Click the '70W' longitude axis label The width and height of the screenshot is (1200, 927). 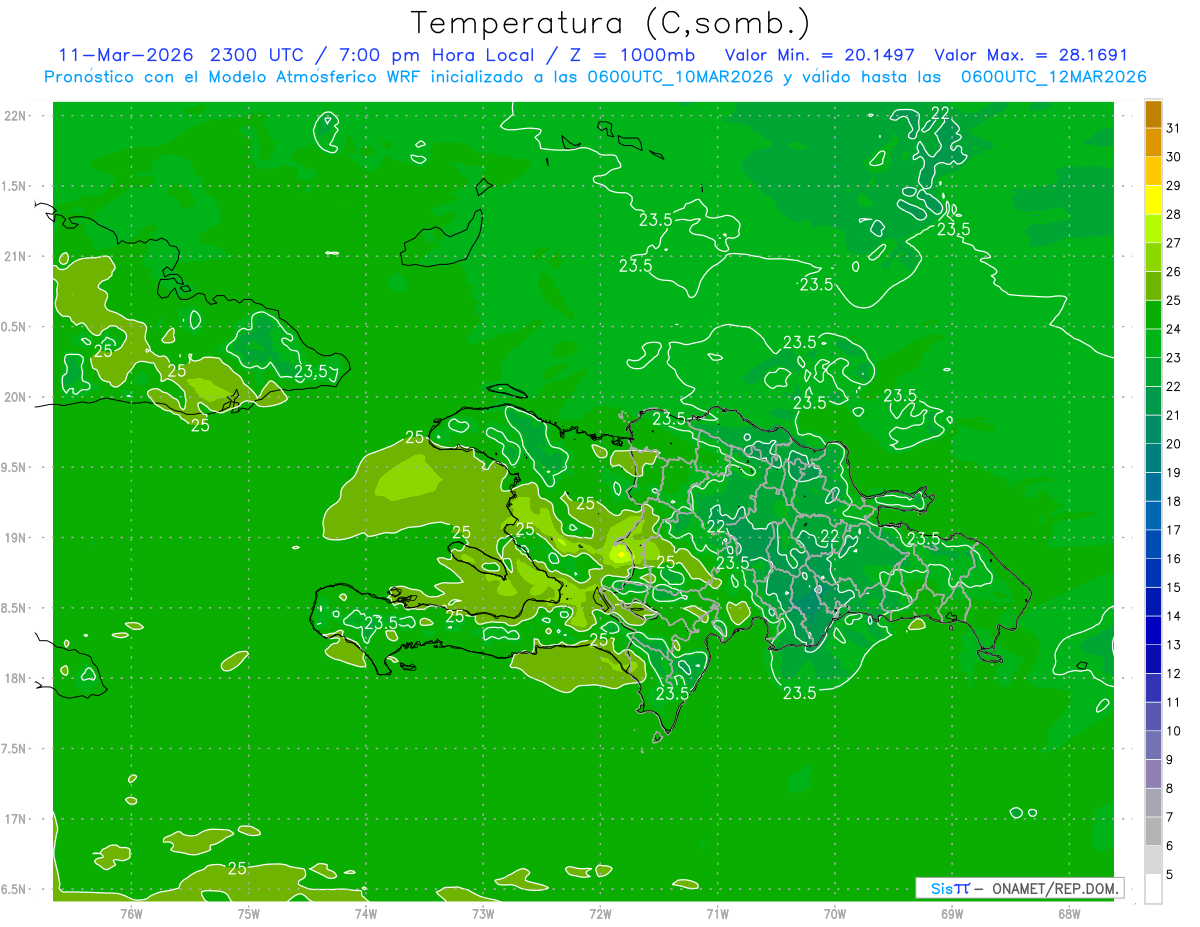pos(834,913)
